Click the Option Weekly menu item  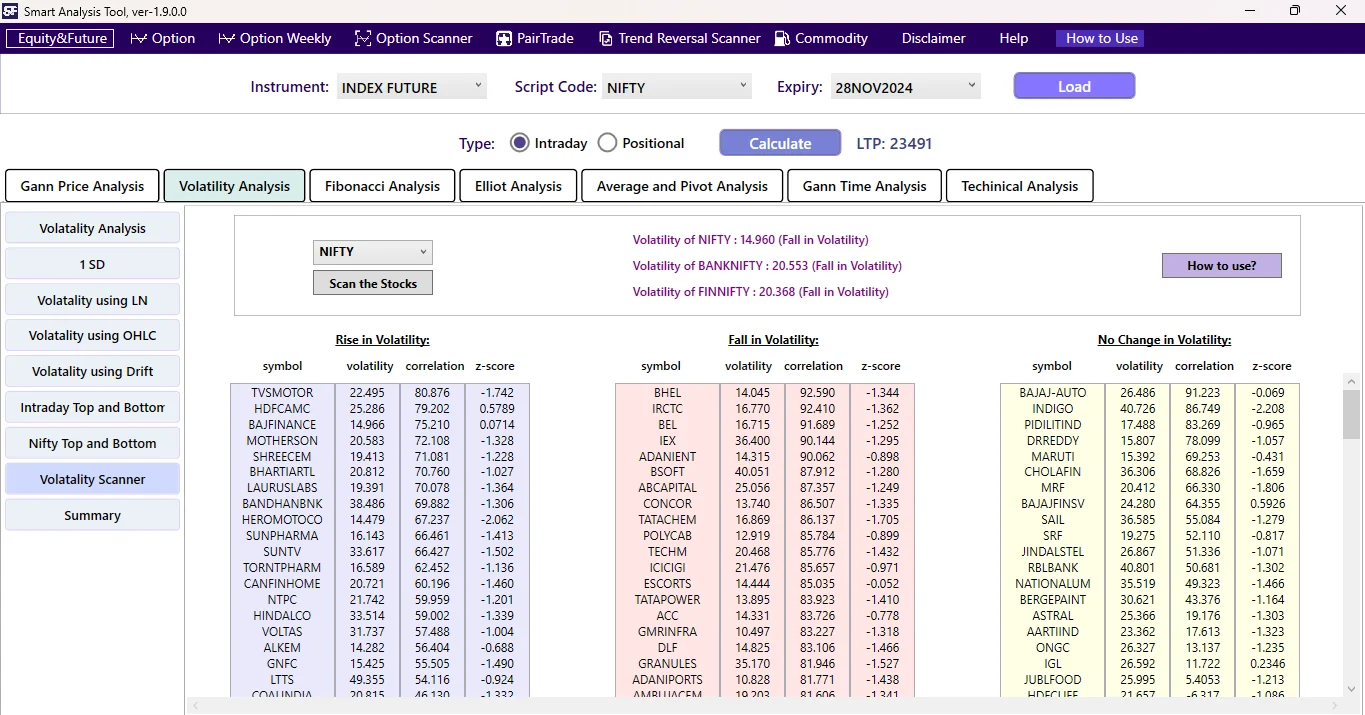[283, 38]
